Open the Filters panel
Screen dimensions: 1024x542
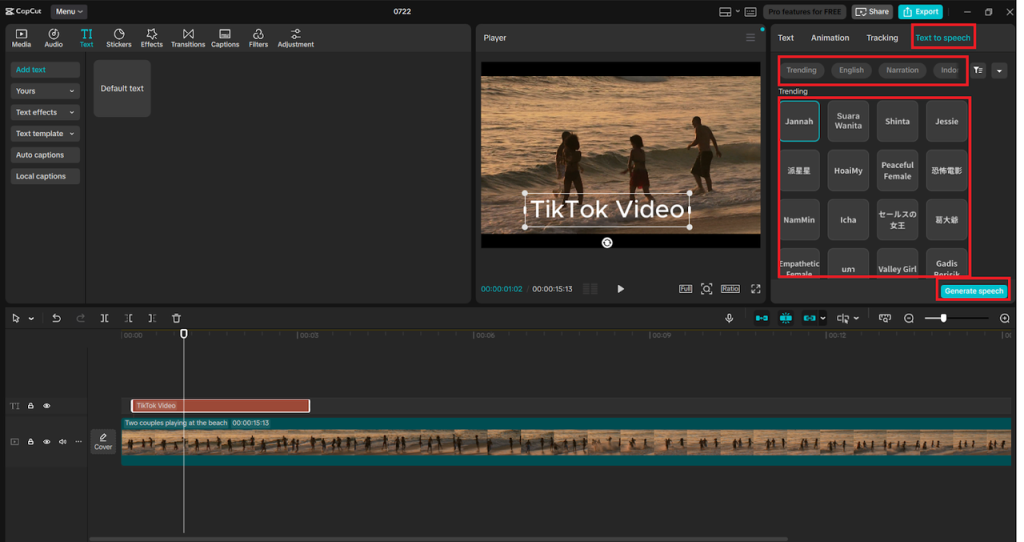point(258,38)
